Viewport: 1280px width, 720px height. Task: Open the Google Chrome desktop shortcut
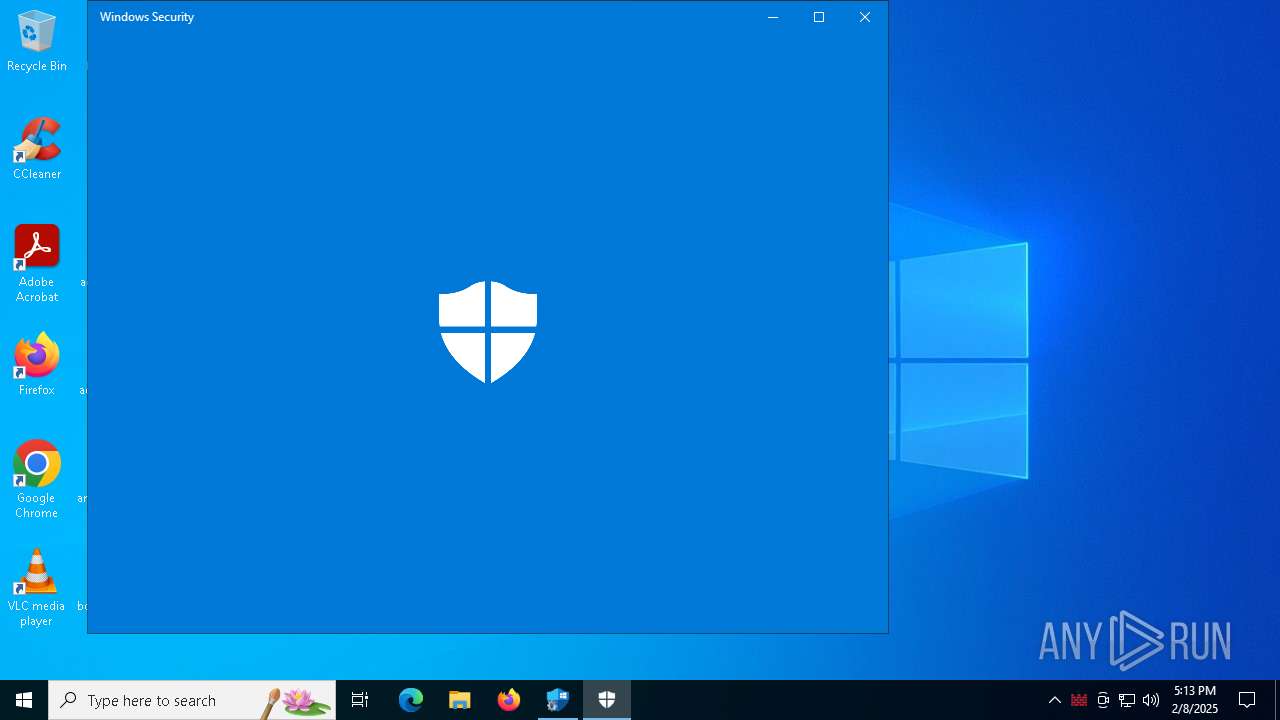pos(37,480)
